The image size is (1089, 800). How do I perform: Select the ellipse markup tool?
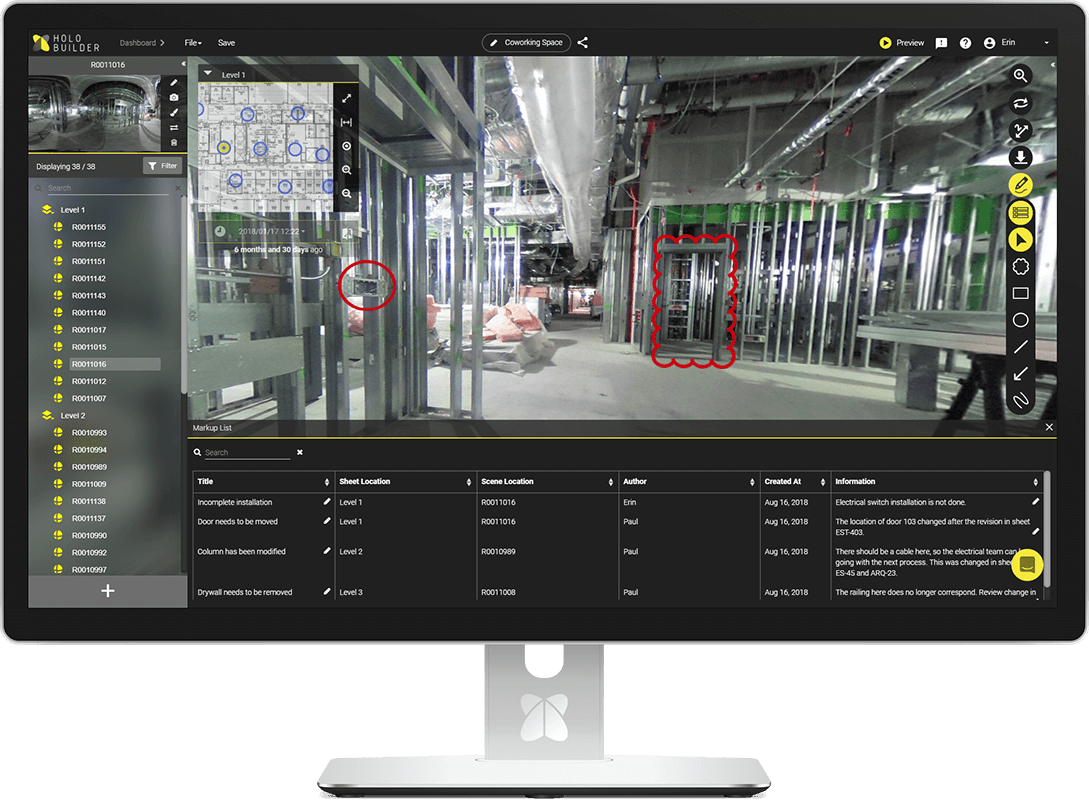click(1022, 320)
